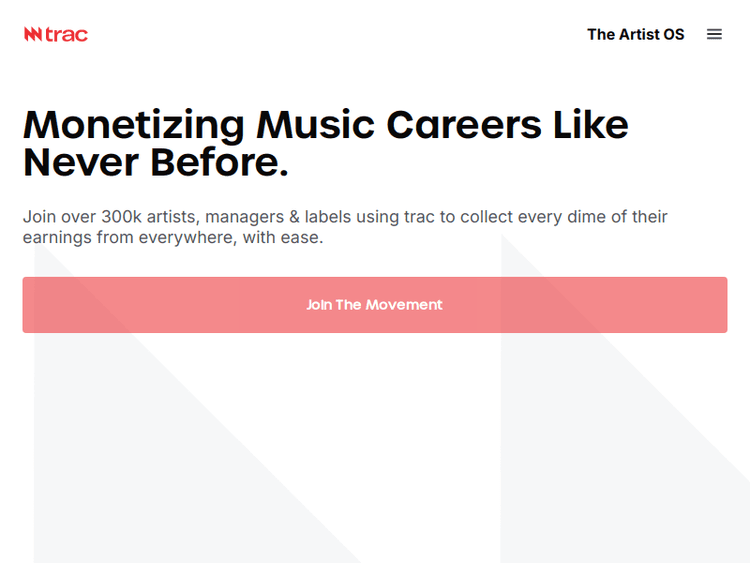Click the red trac logo mark
Viewport: 750px width, 563px height.
(33, 34)
